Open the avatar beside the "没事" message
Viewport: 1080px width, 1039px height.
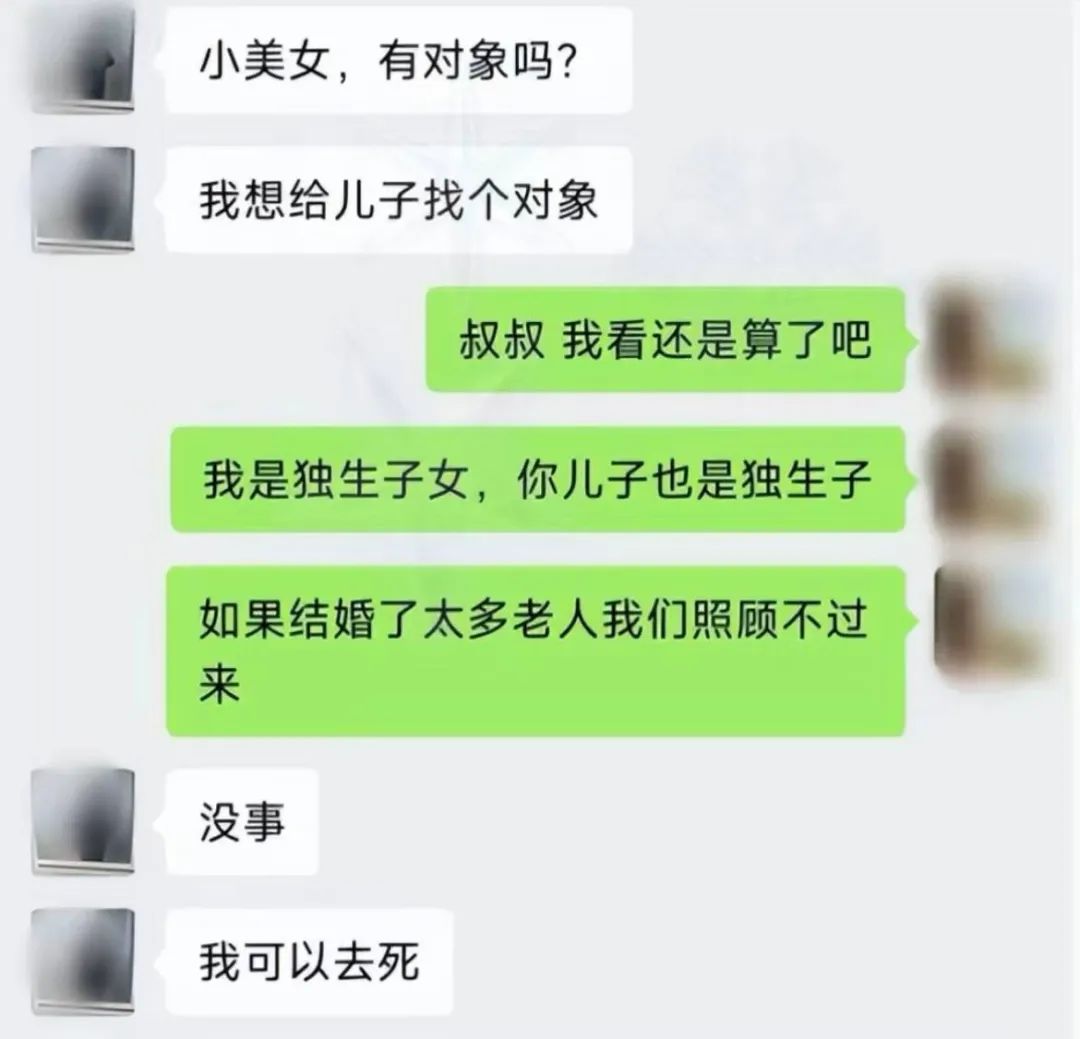pos(83,821)
